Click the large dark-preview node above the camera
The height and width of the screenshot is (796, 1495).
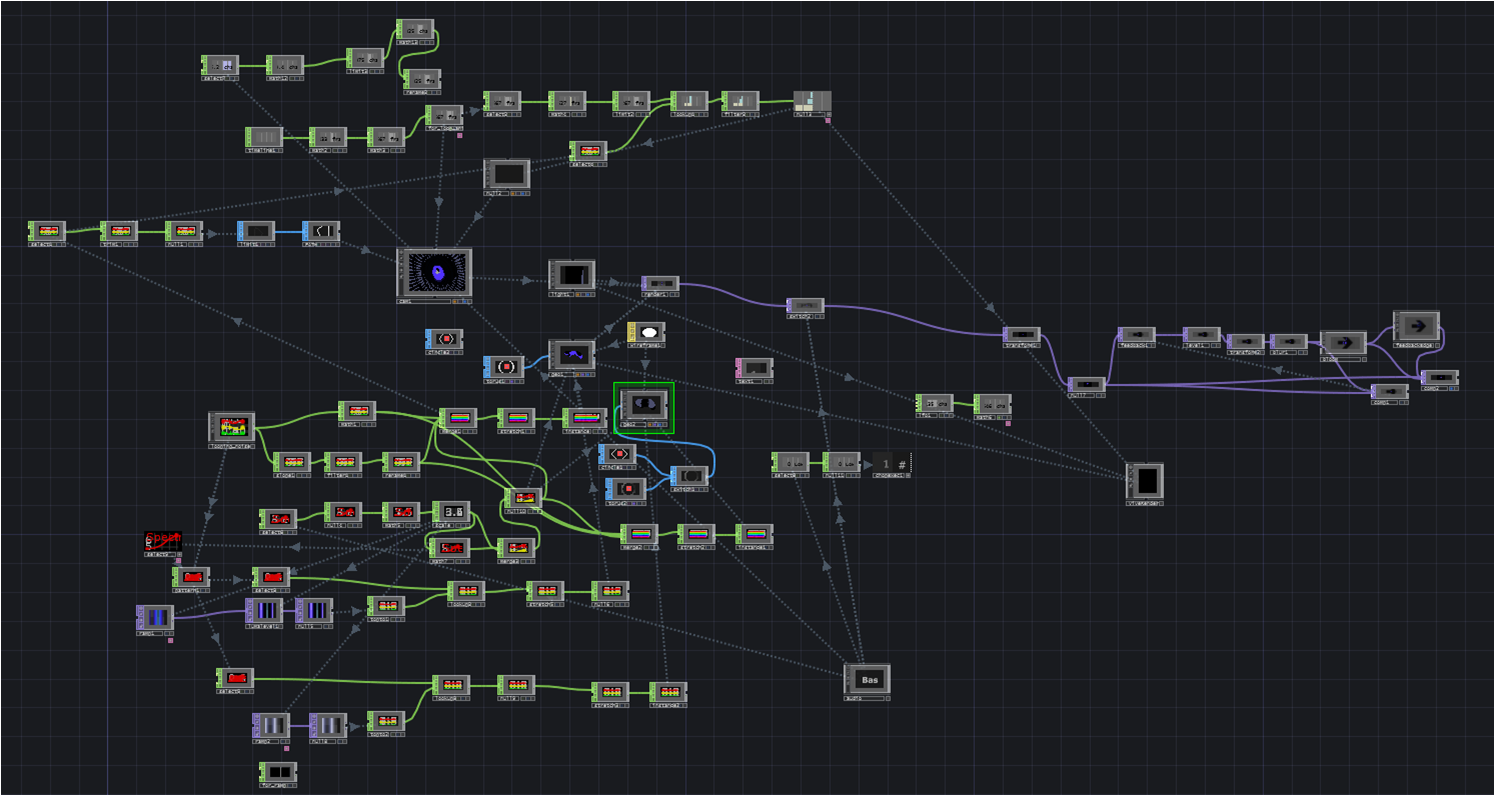pyautogui.click(x=508, y=174)
